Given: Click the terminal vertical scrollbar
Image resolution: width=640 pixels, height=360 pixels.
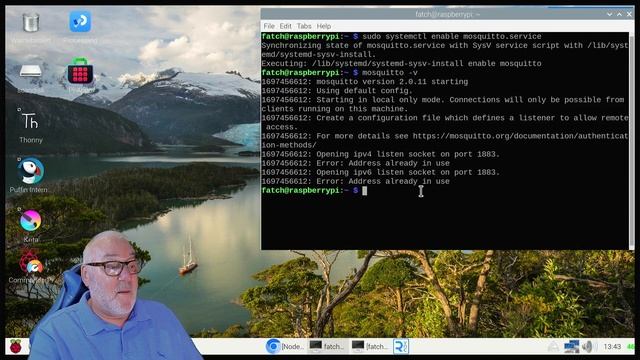Looking at the screenshot, I should pyautogui.click(x=631, y=141).
